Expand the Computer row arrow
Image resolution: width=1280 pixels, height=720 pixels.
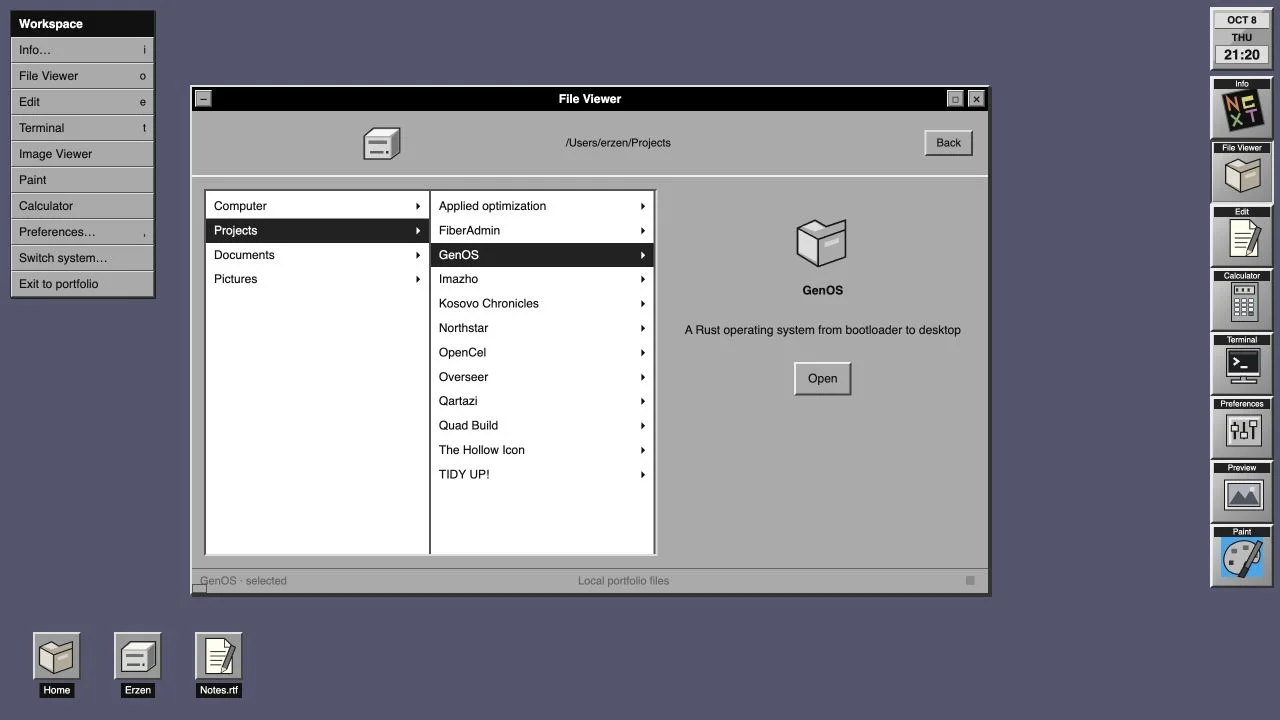click(418, 206)
